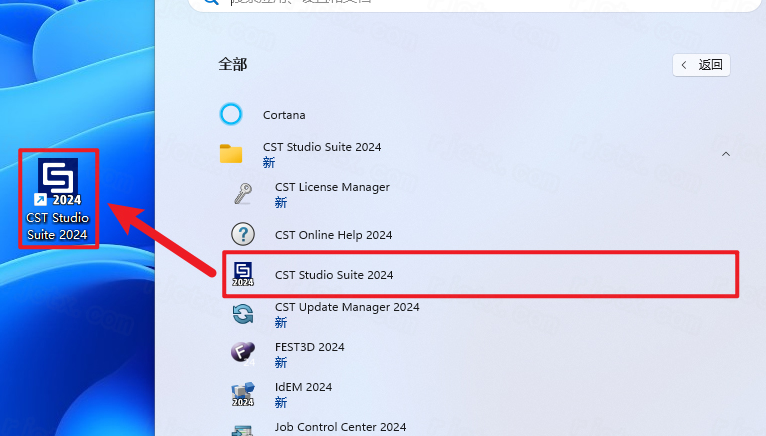766x436 pixels.
Task: Launch FEST3D 2024 via its text label
Action: (309, 347)
